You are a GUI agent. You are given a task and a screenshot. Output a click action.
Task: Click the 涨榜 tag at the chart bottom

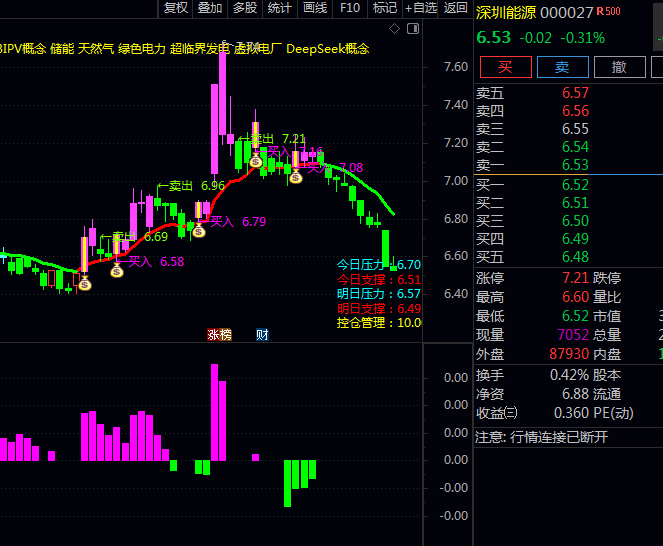click(219, 335)
